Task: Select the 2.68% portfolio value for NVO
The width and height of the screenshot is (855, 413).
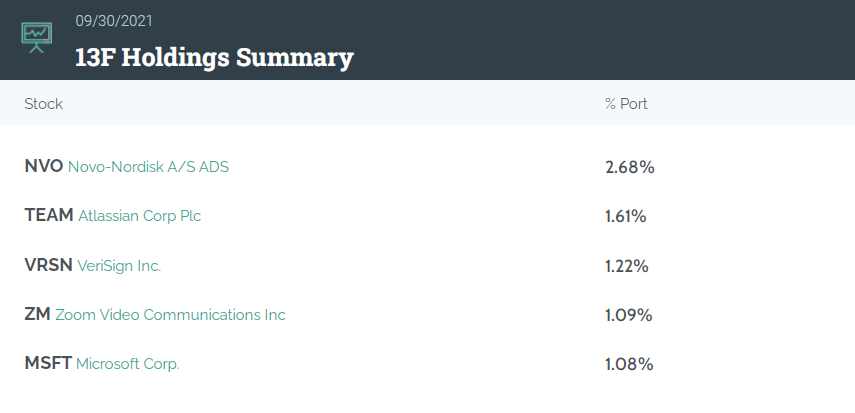Action: tap(630, 167)
